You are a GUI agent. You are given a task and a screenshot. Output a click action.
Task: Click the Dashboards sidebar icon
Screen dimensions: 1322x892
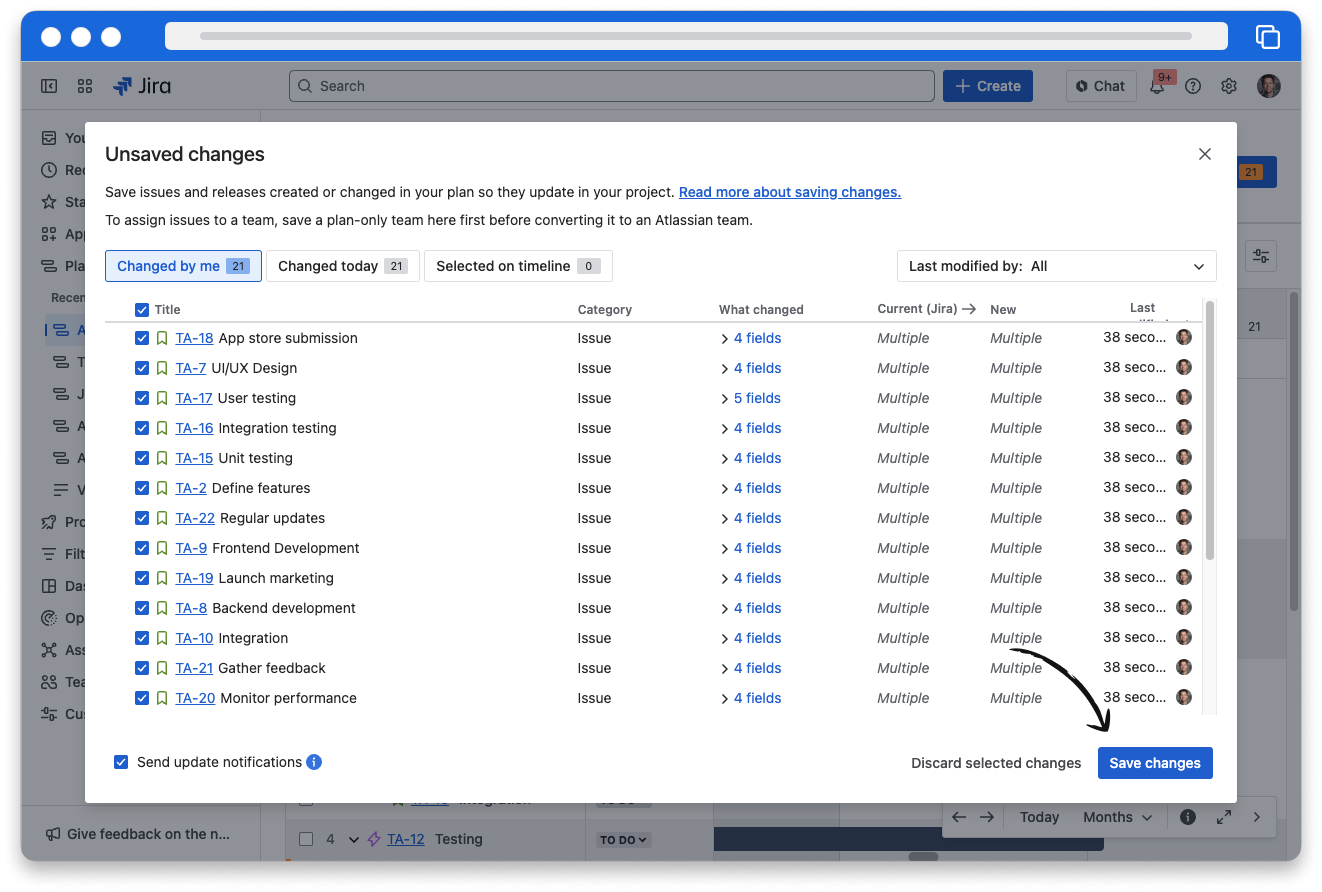[48, 586]
